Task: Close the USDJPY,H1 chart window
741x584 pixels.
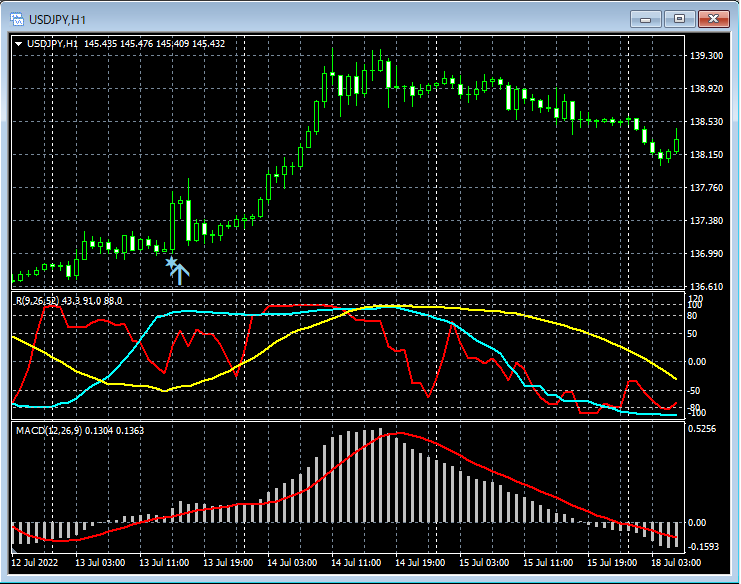Action: pos(714,18)
